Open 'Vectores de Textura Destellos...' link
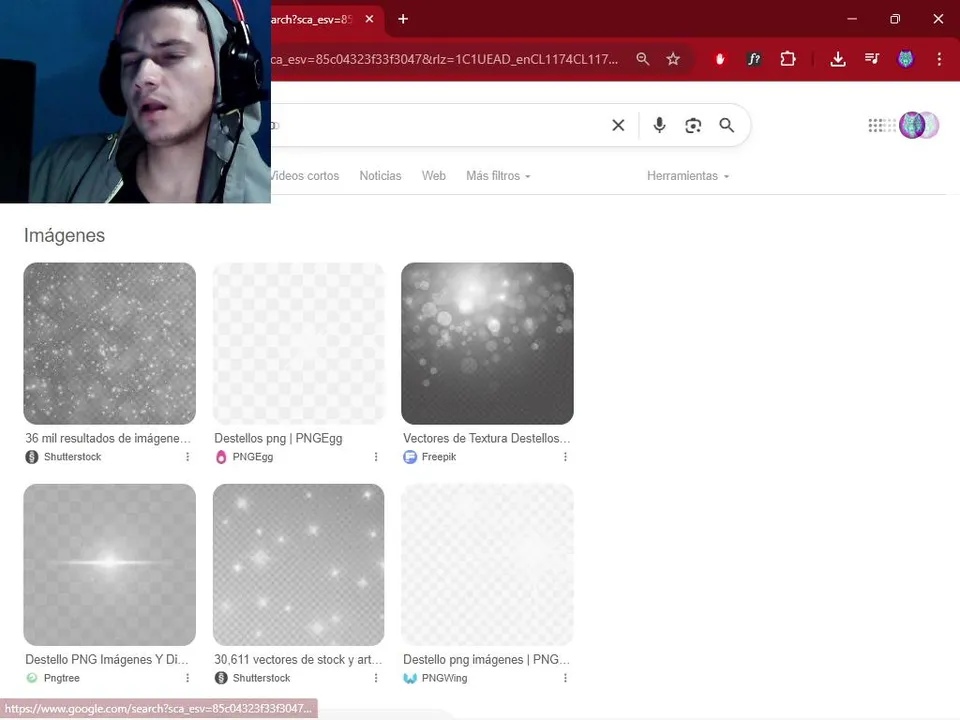960x720 pixels. [487, 438]
